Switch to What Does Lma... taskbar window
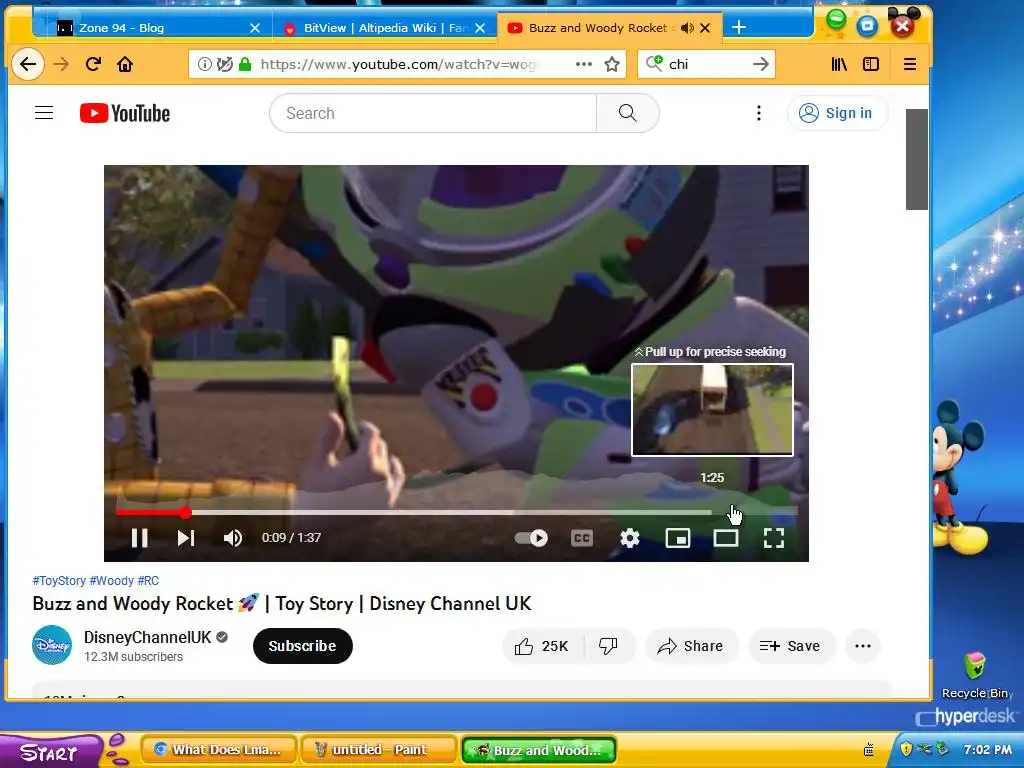The height and width of the screenshot is (768, 1024). coord(219,750)
